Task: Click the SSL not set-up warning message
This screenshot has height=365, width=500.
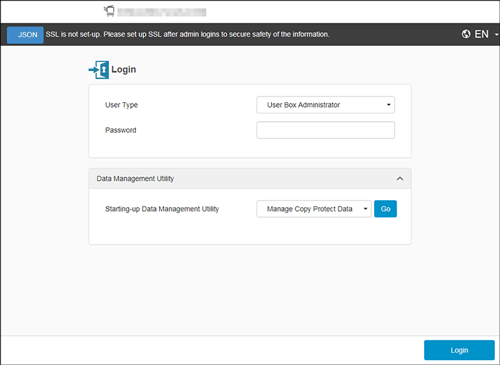Action: 188,34
